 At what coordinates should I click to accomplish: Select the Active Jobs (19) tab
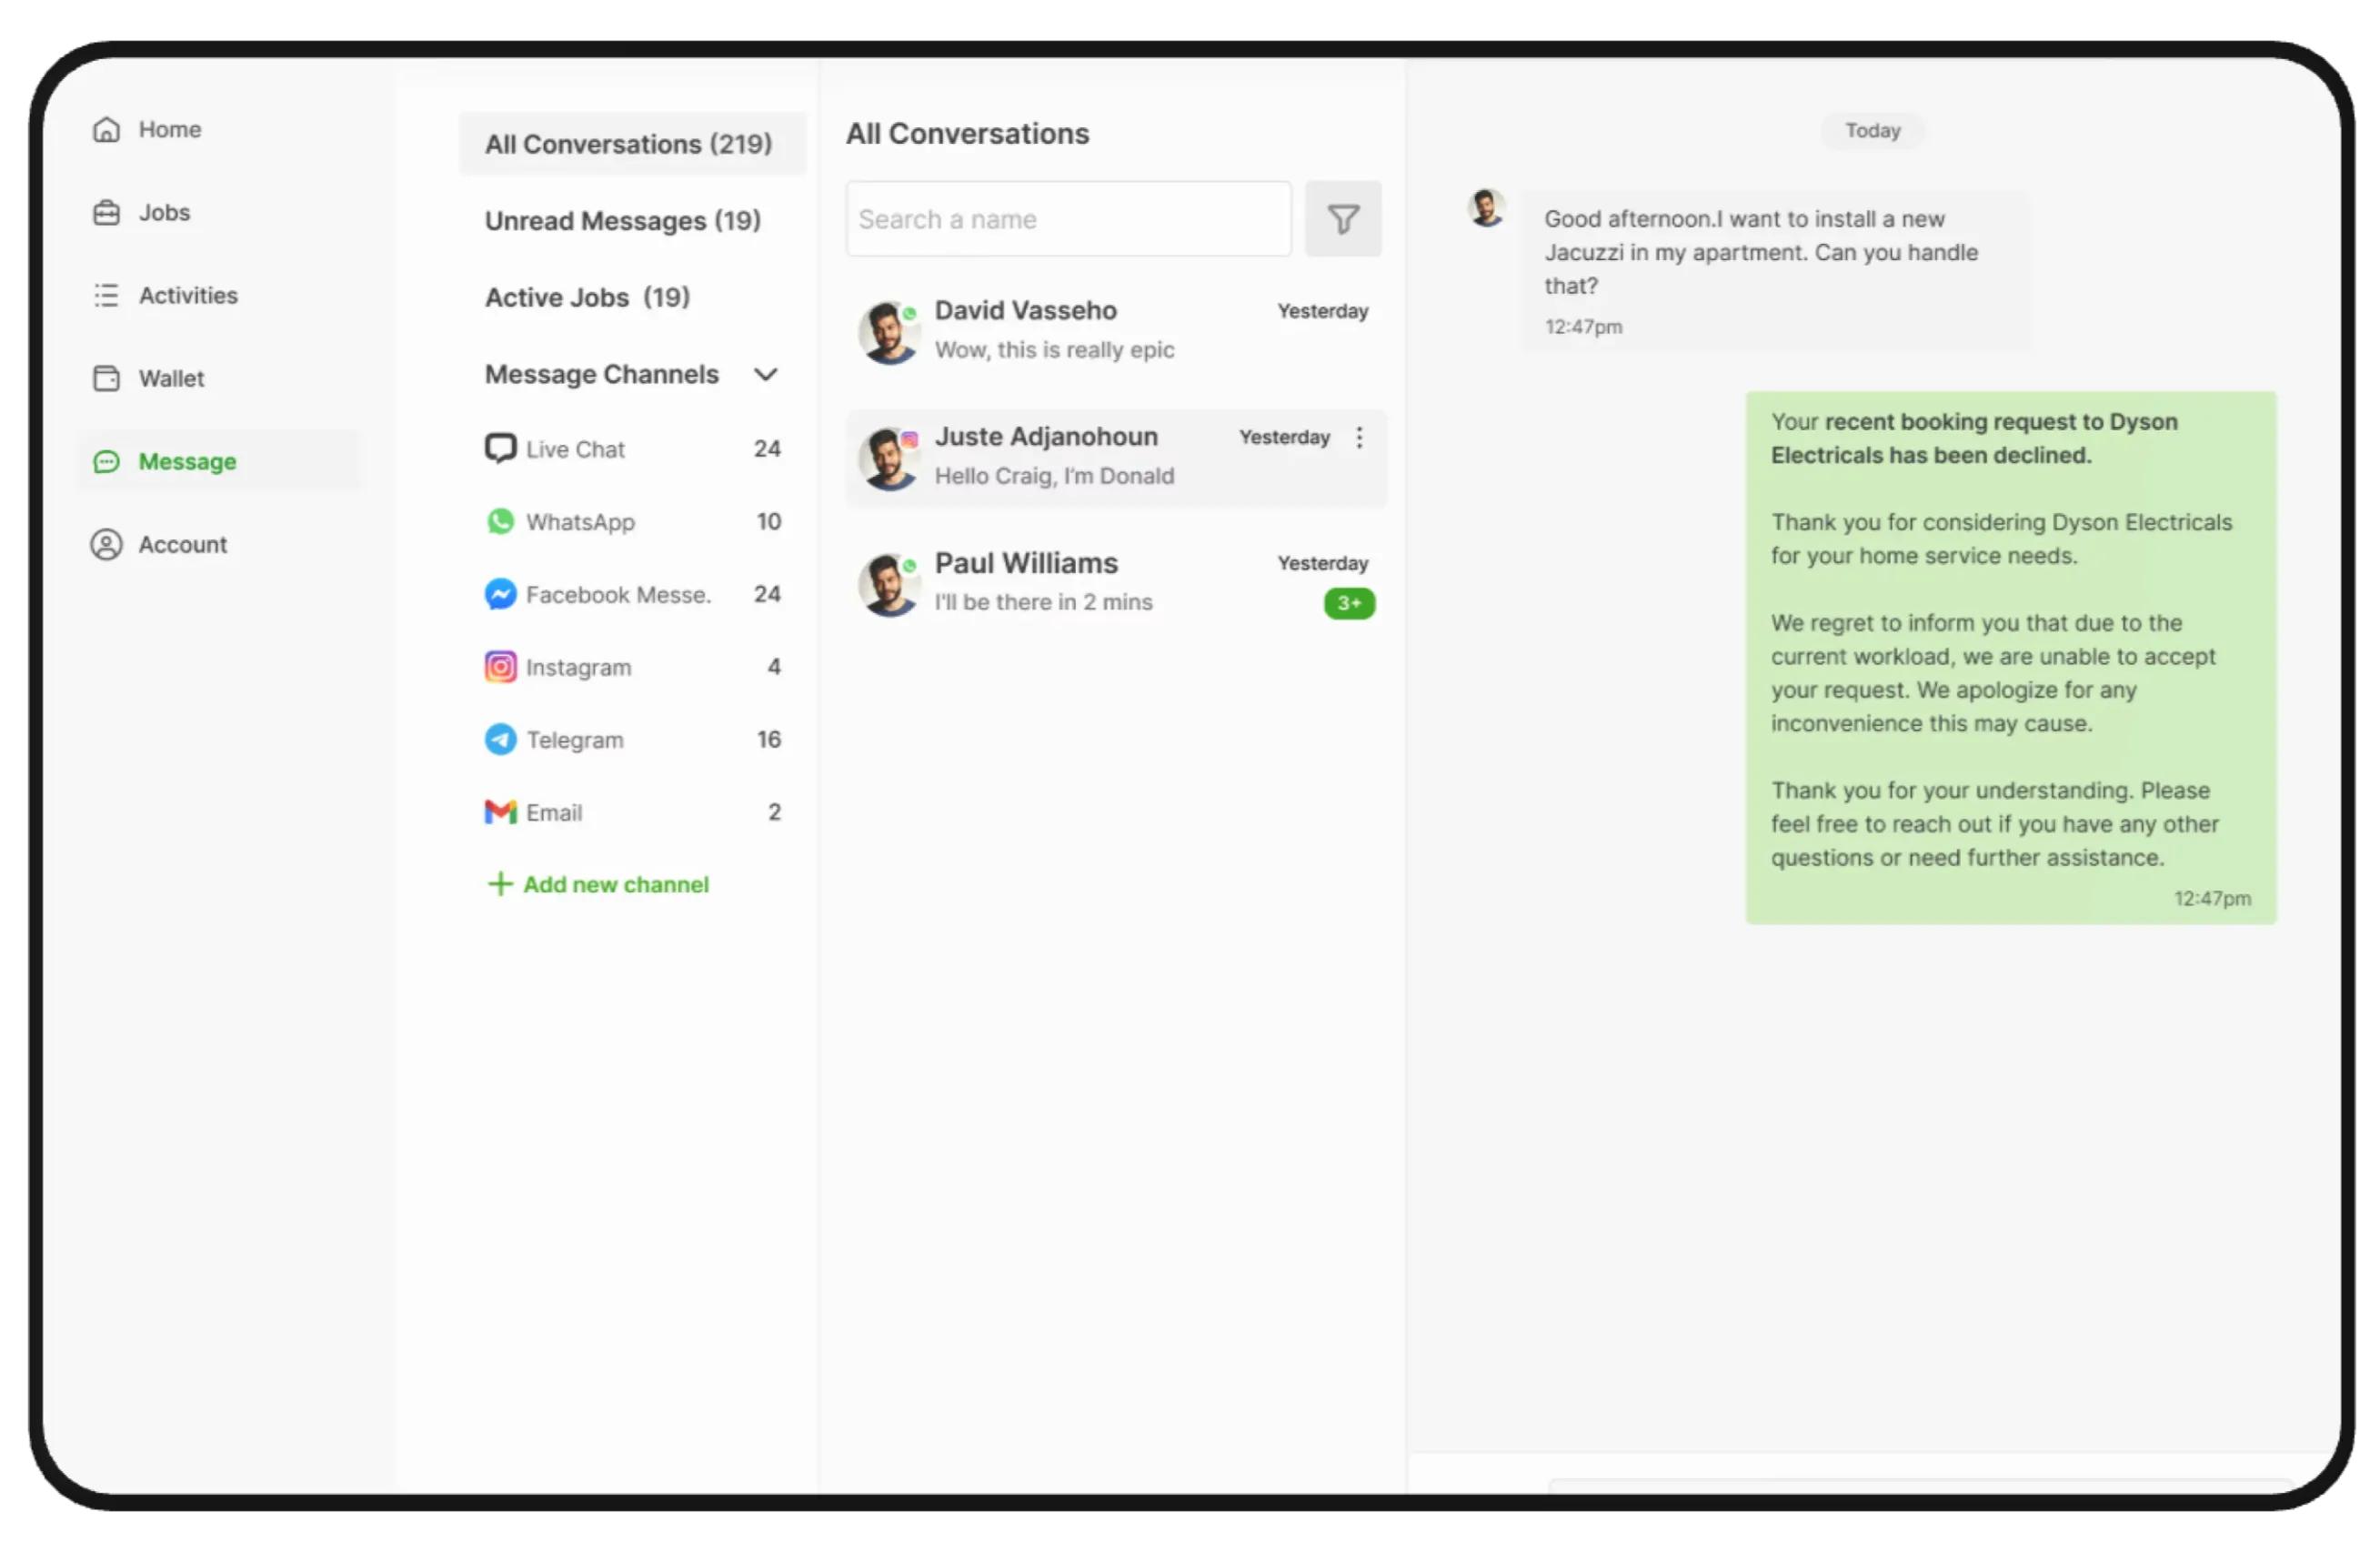587,298
